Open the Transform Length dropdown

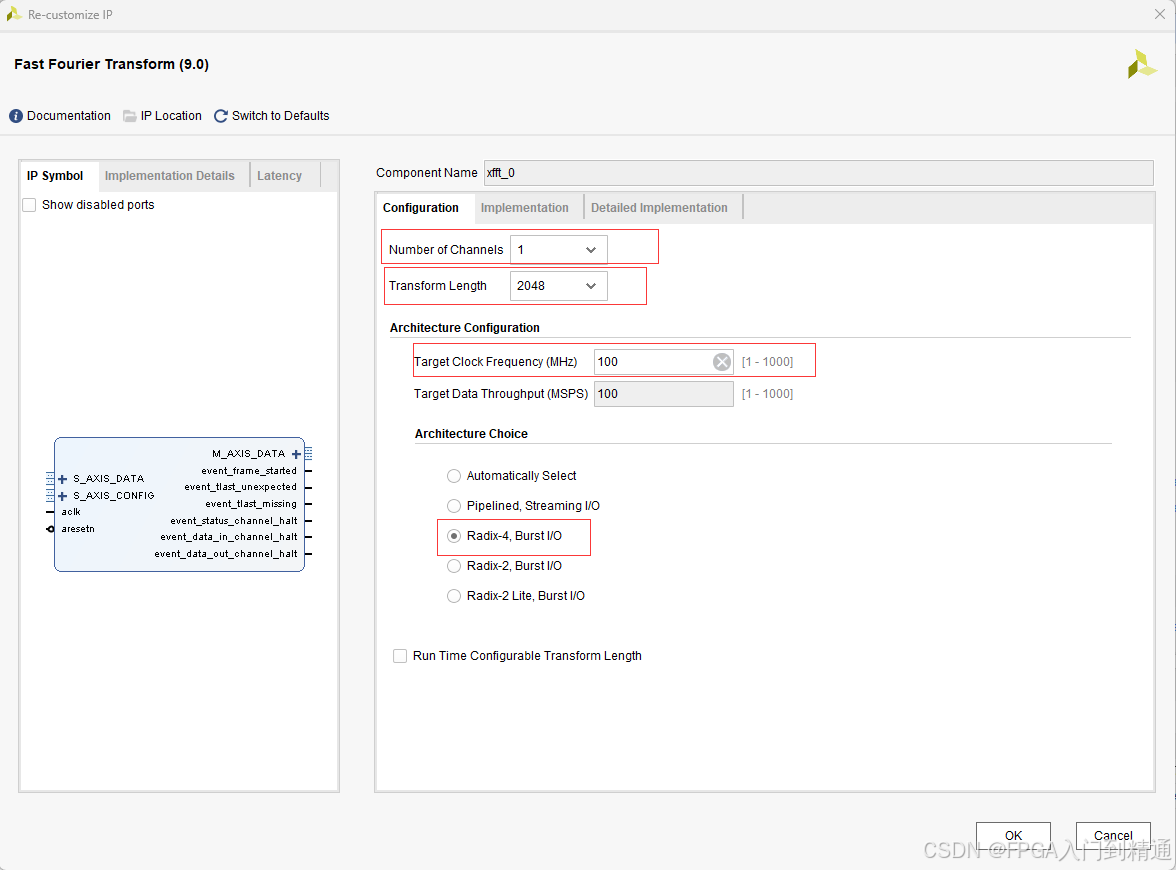click(559, 286)
